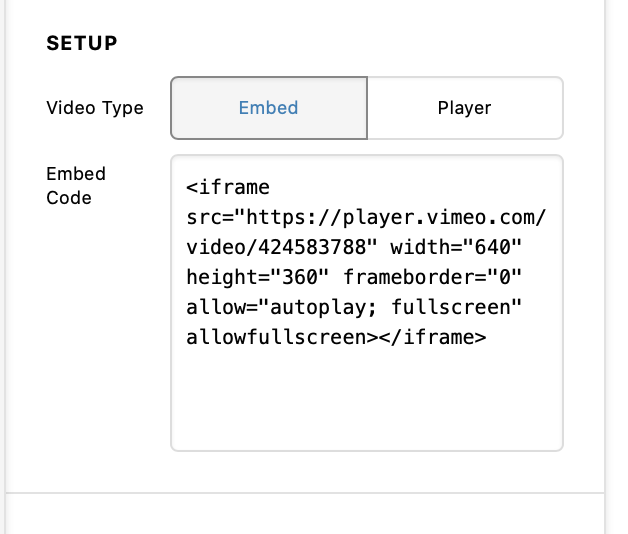Click the Embed Code field label
Viewport: 628px width, 534px height.
(76, 186)
